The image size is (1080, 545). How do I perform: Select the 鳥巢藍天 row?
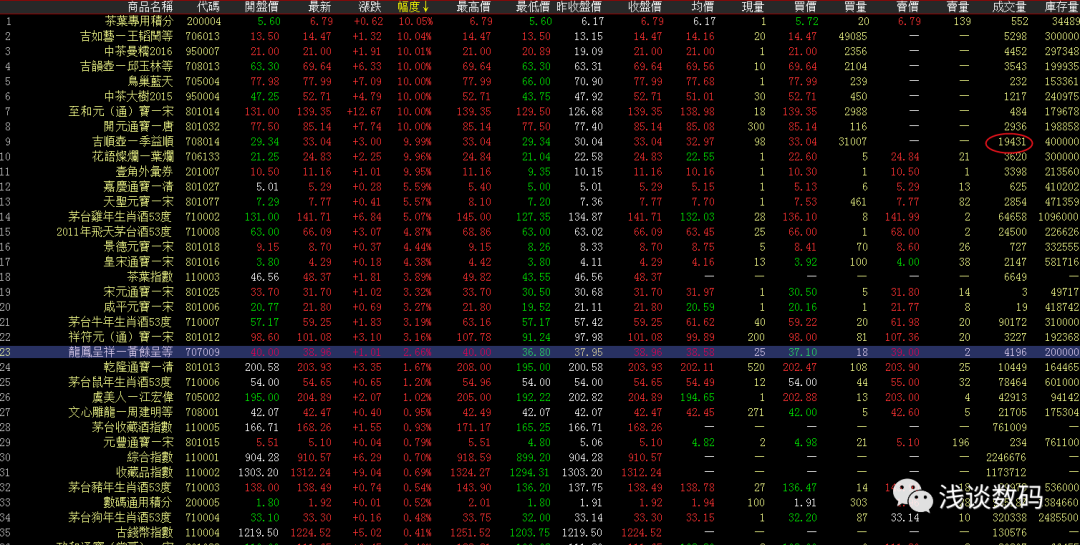pyautogui.click(x=540, y=81)
